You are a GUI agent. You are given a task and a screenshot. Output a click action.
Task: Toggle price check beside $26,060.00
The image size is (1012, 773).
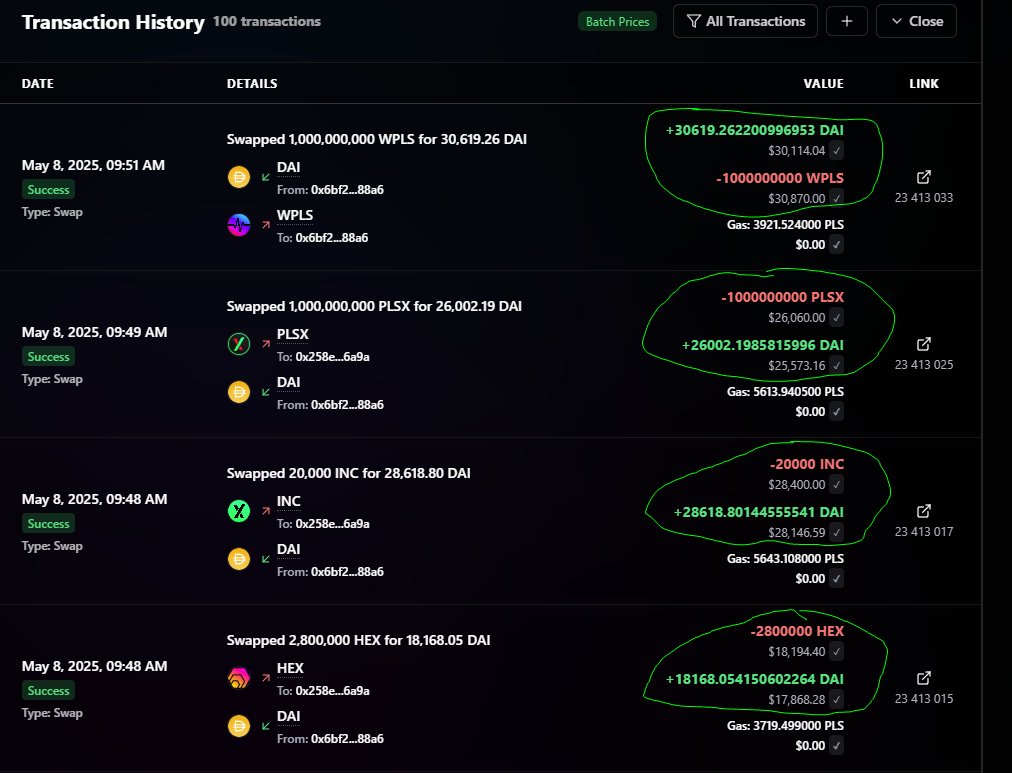pos(836,318)
